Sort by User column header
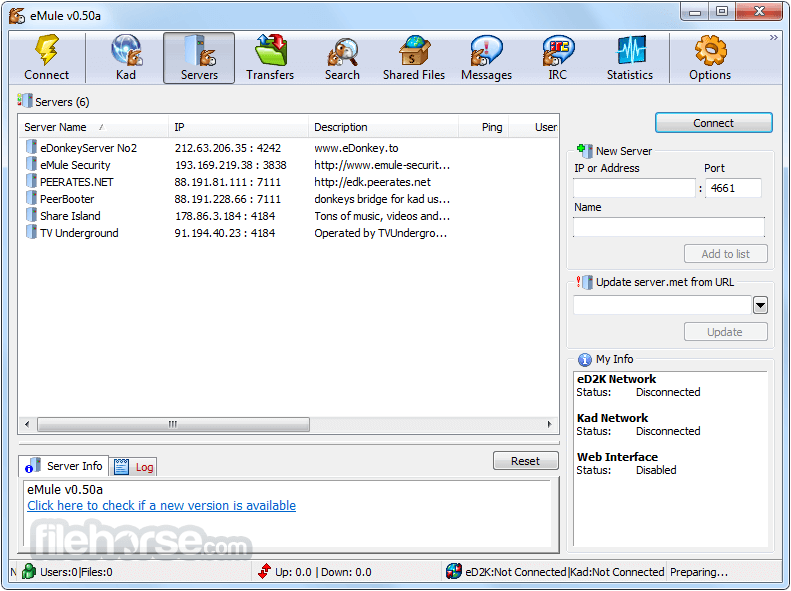This screenshot has height=591, width=791. click(534, 127)
